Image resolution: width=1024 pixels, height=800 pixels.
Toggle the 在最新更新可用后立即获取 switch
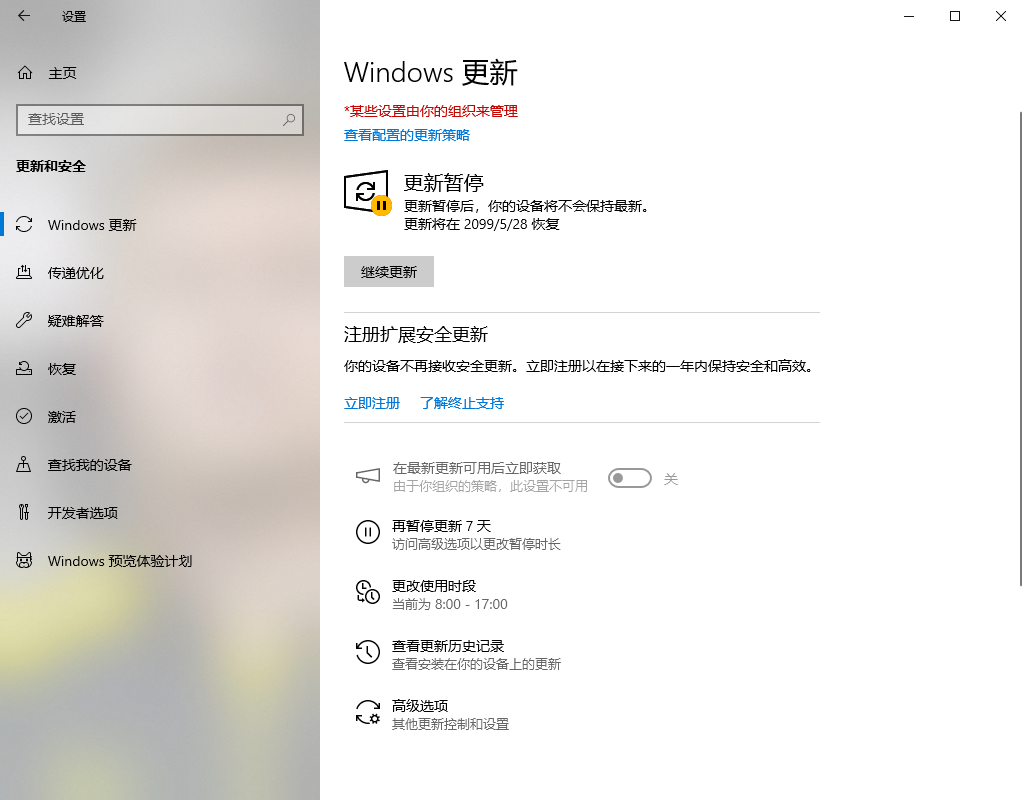[630, 478]
